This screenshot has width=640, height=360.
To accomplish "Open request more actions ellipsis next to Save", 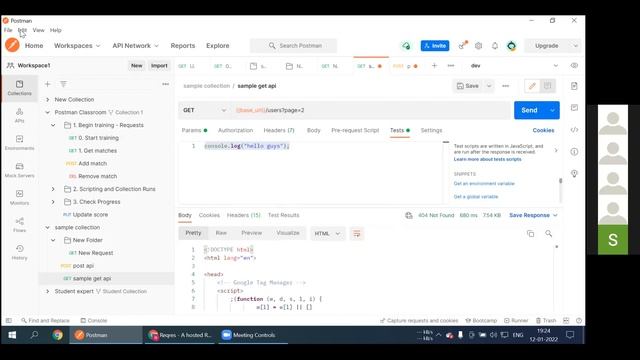I will pos(506,86).
